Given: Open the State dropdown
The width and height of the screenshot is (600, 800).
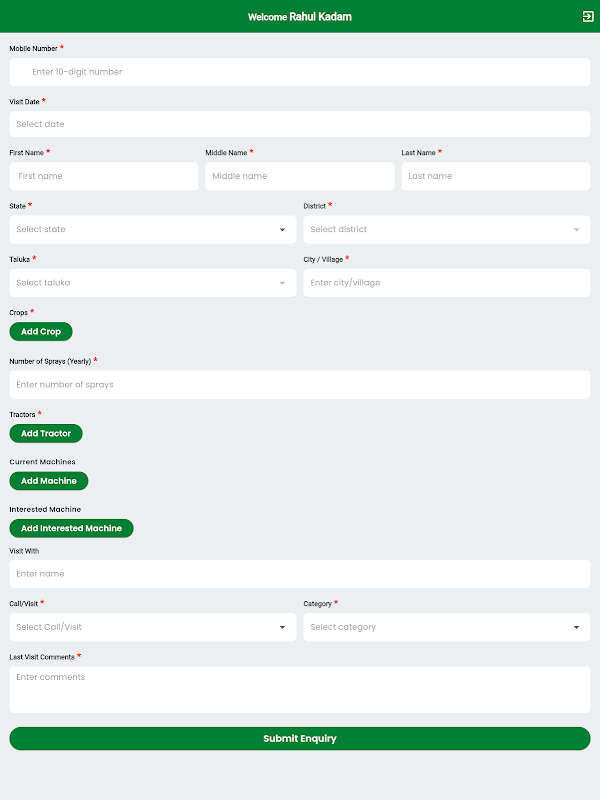Looking at the screenshot, I should pyautogui.click(x=153, y=230).
